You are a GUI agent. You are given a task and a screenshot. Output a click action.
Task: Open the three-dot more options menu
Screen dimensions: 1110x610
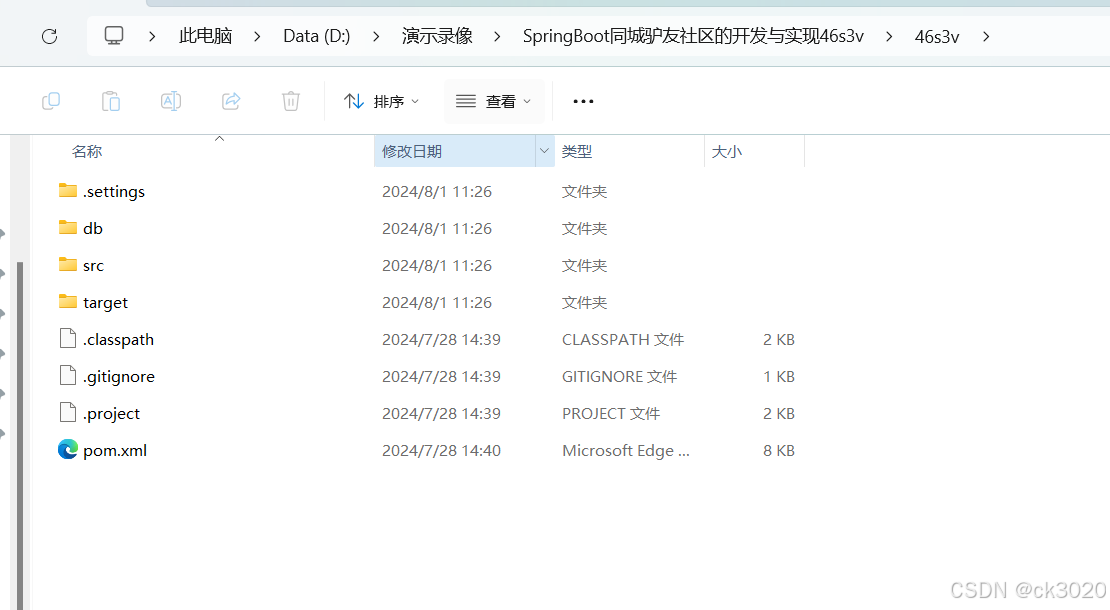tap(583, 101)
